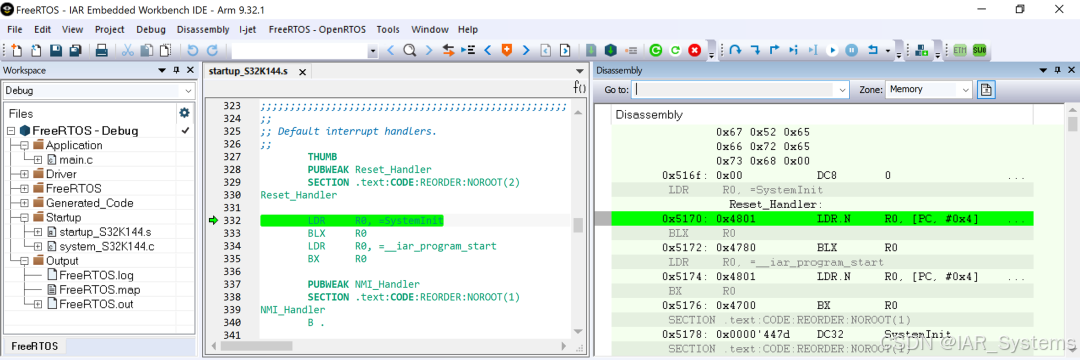
Task: Click the Step Out debug icon
Action: pos(774,50)
